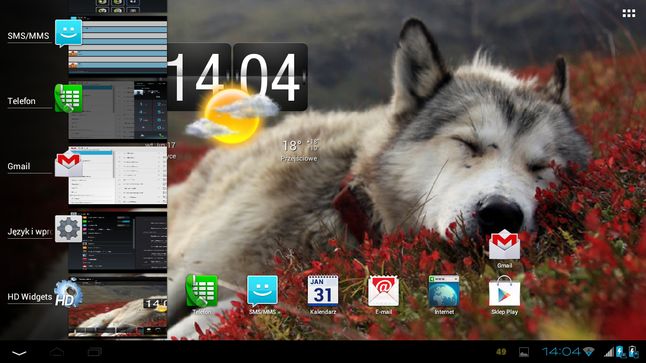
Task: Select the Język i wpro label
Action: coord(30,232)
